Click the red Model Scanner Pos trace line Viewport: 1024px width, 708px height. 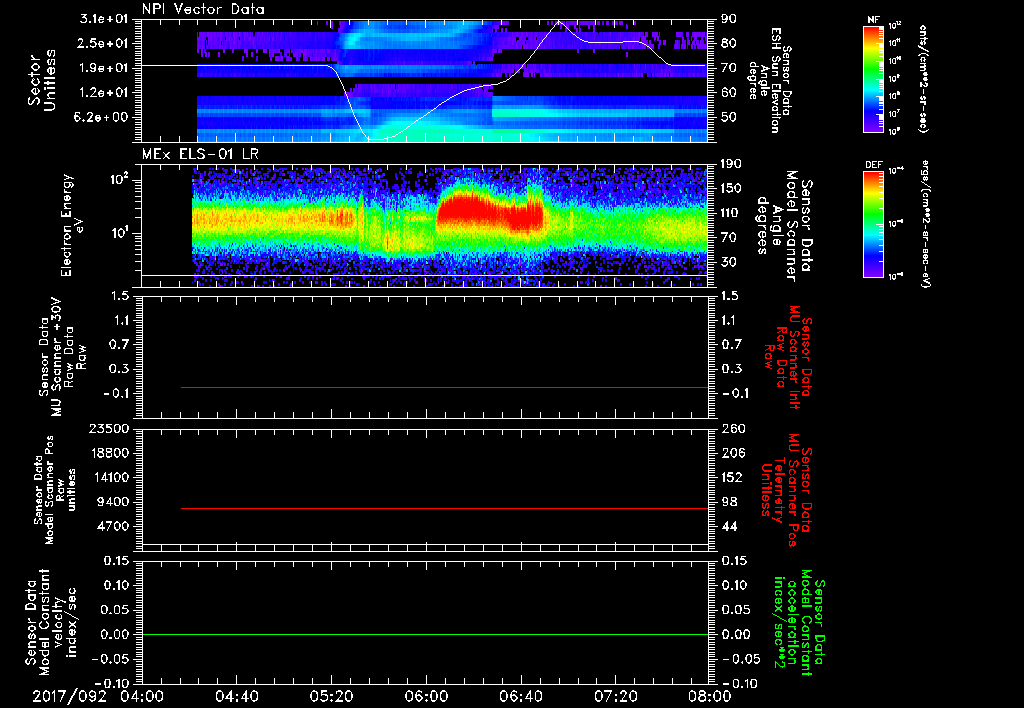tap(444, 508)
